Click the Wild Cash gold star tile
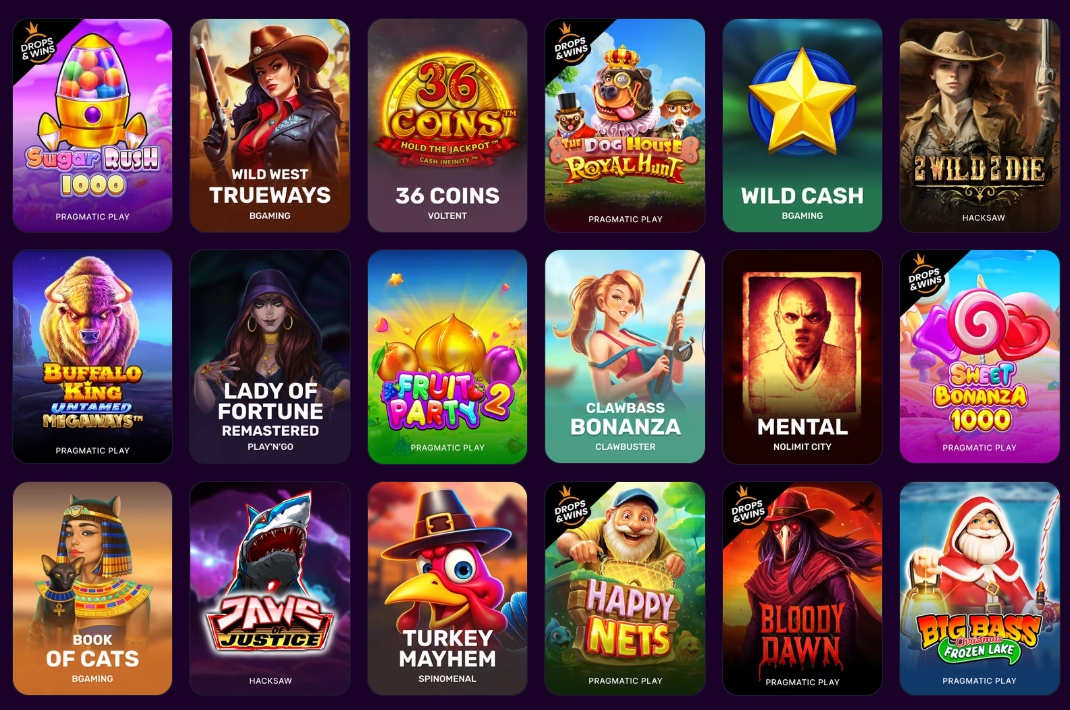The width and height of the screenshot is (1070, 710). point(802,126)
